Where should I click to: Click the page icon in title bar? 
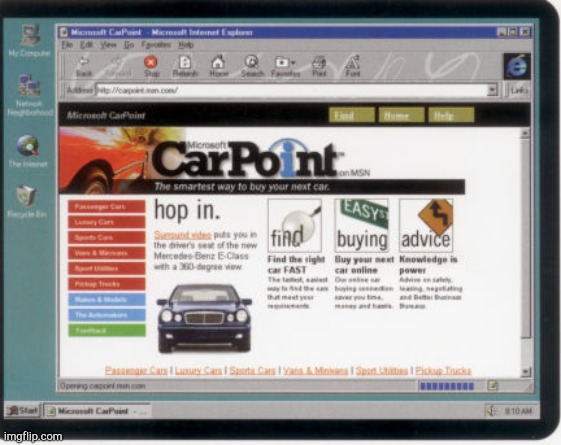click(64, 32)
